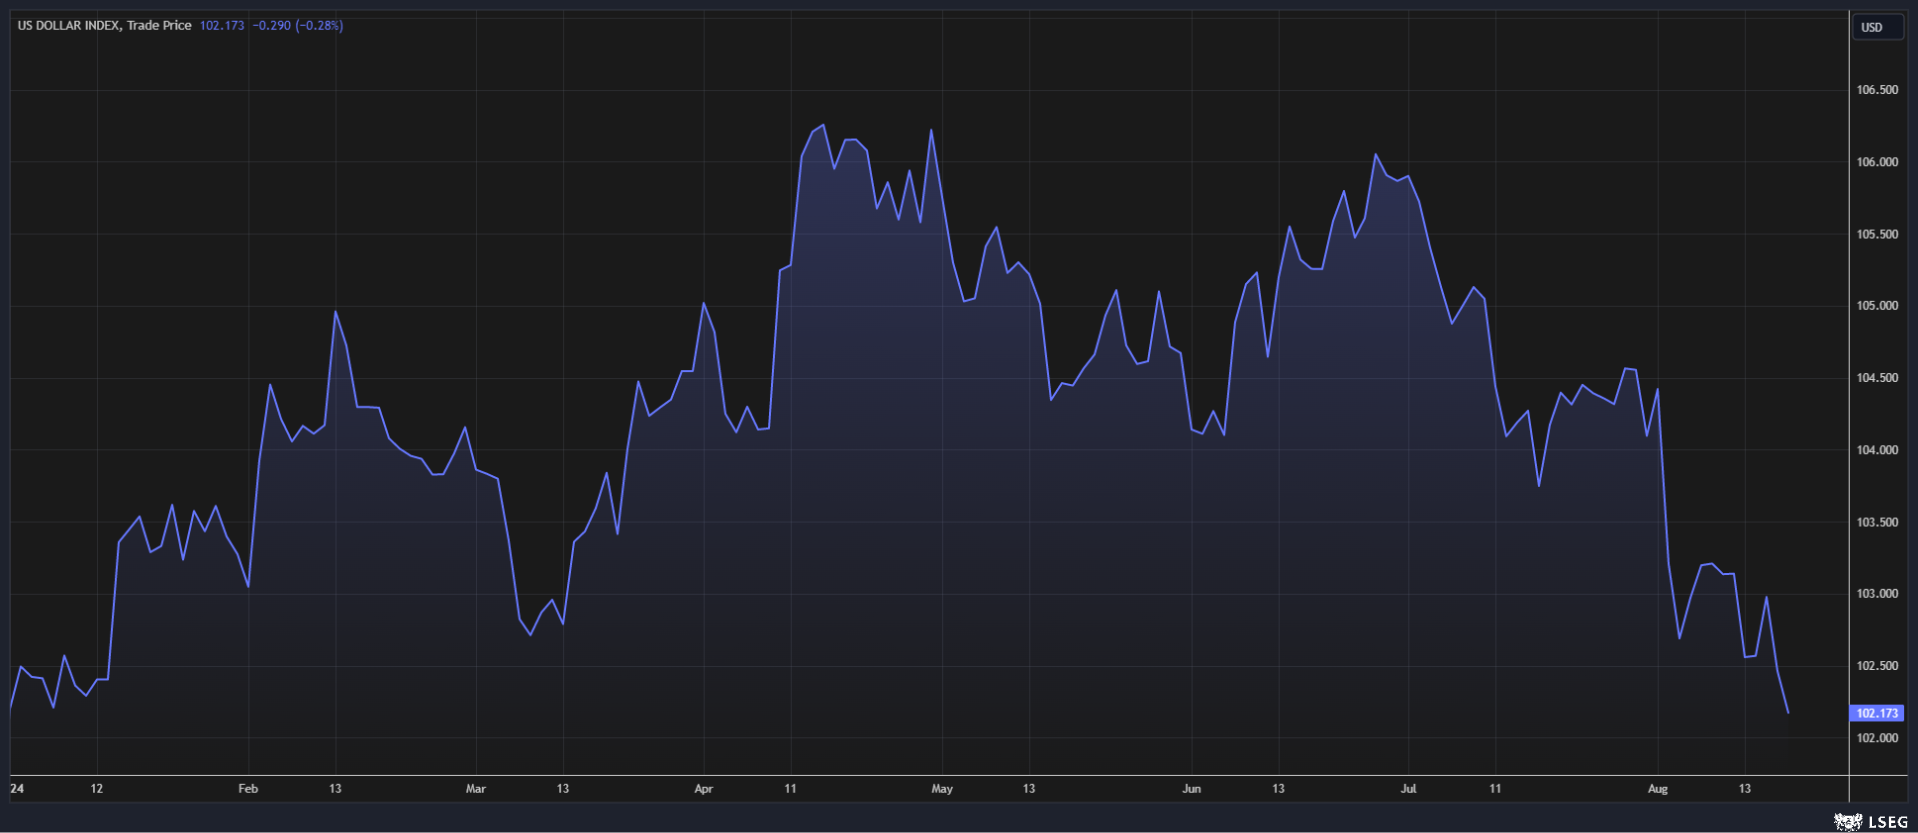Screen dimensions: 1918x833
Task: Click the 103.000 price axis label
Action: [1877, 594]
